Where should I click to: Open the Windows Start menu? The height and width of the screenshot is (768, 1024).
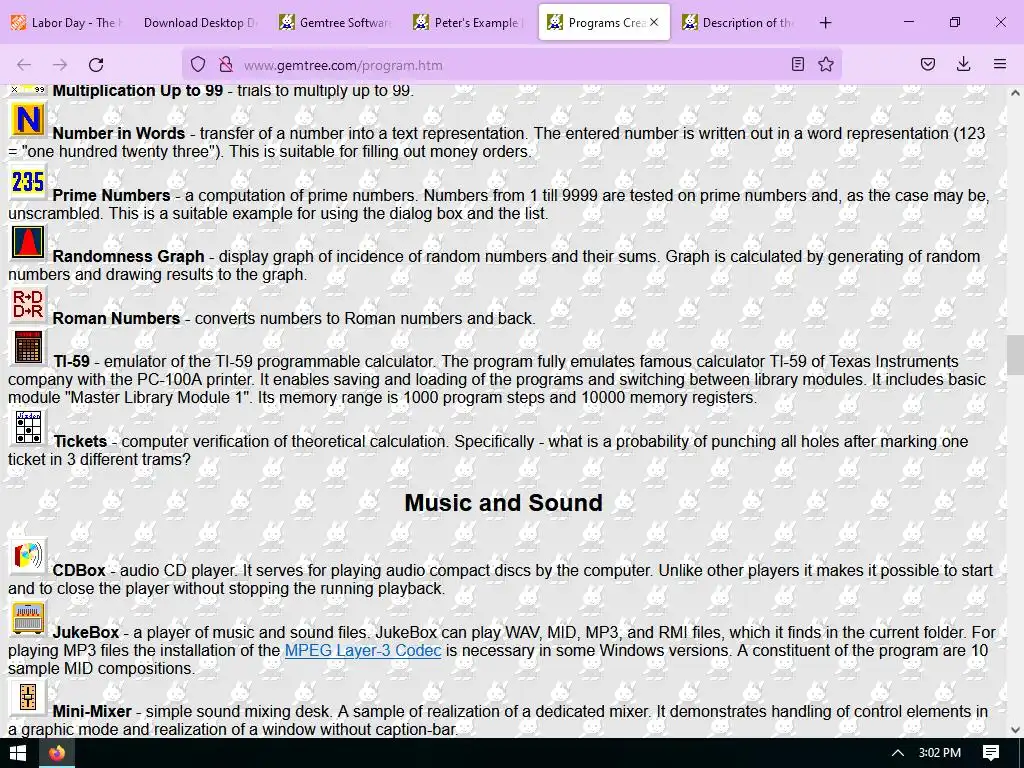[18, 754]
